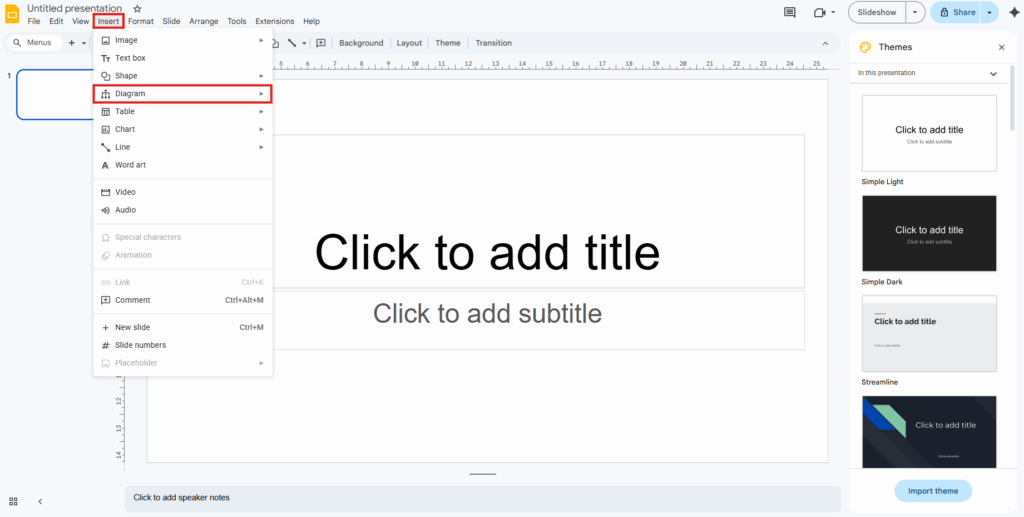Open the comment history icon
The height and width of the screenshot is (517, 1024).
click(790, 12)
